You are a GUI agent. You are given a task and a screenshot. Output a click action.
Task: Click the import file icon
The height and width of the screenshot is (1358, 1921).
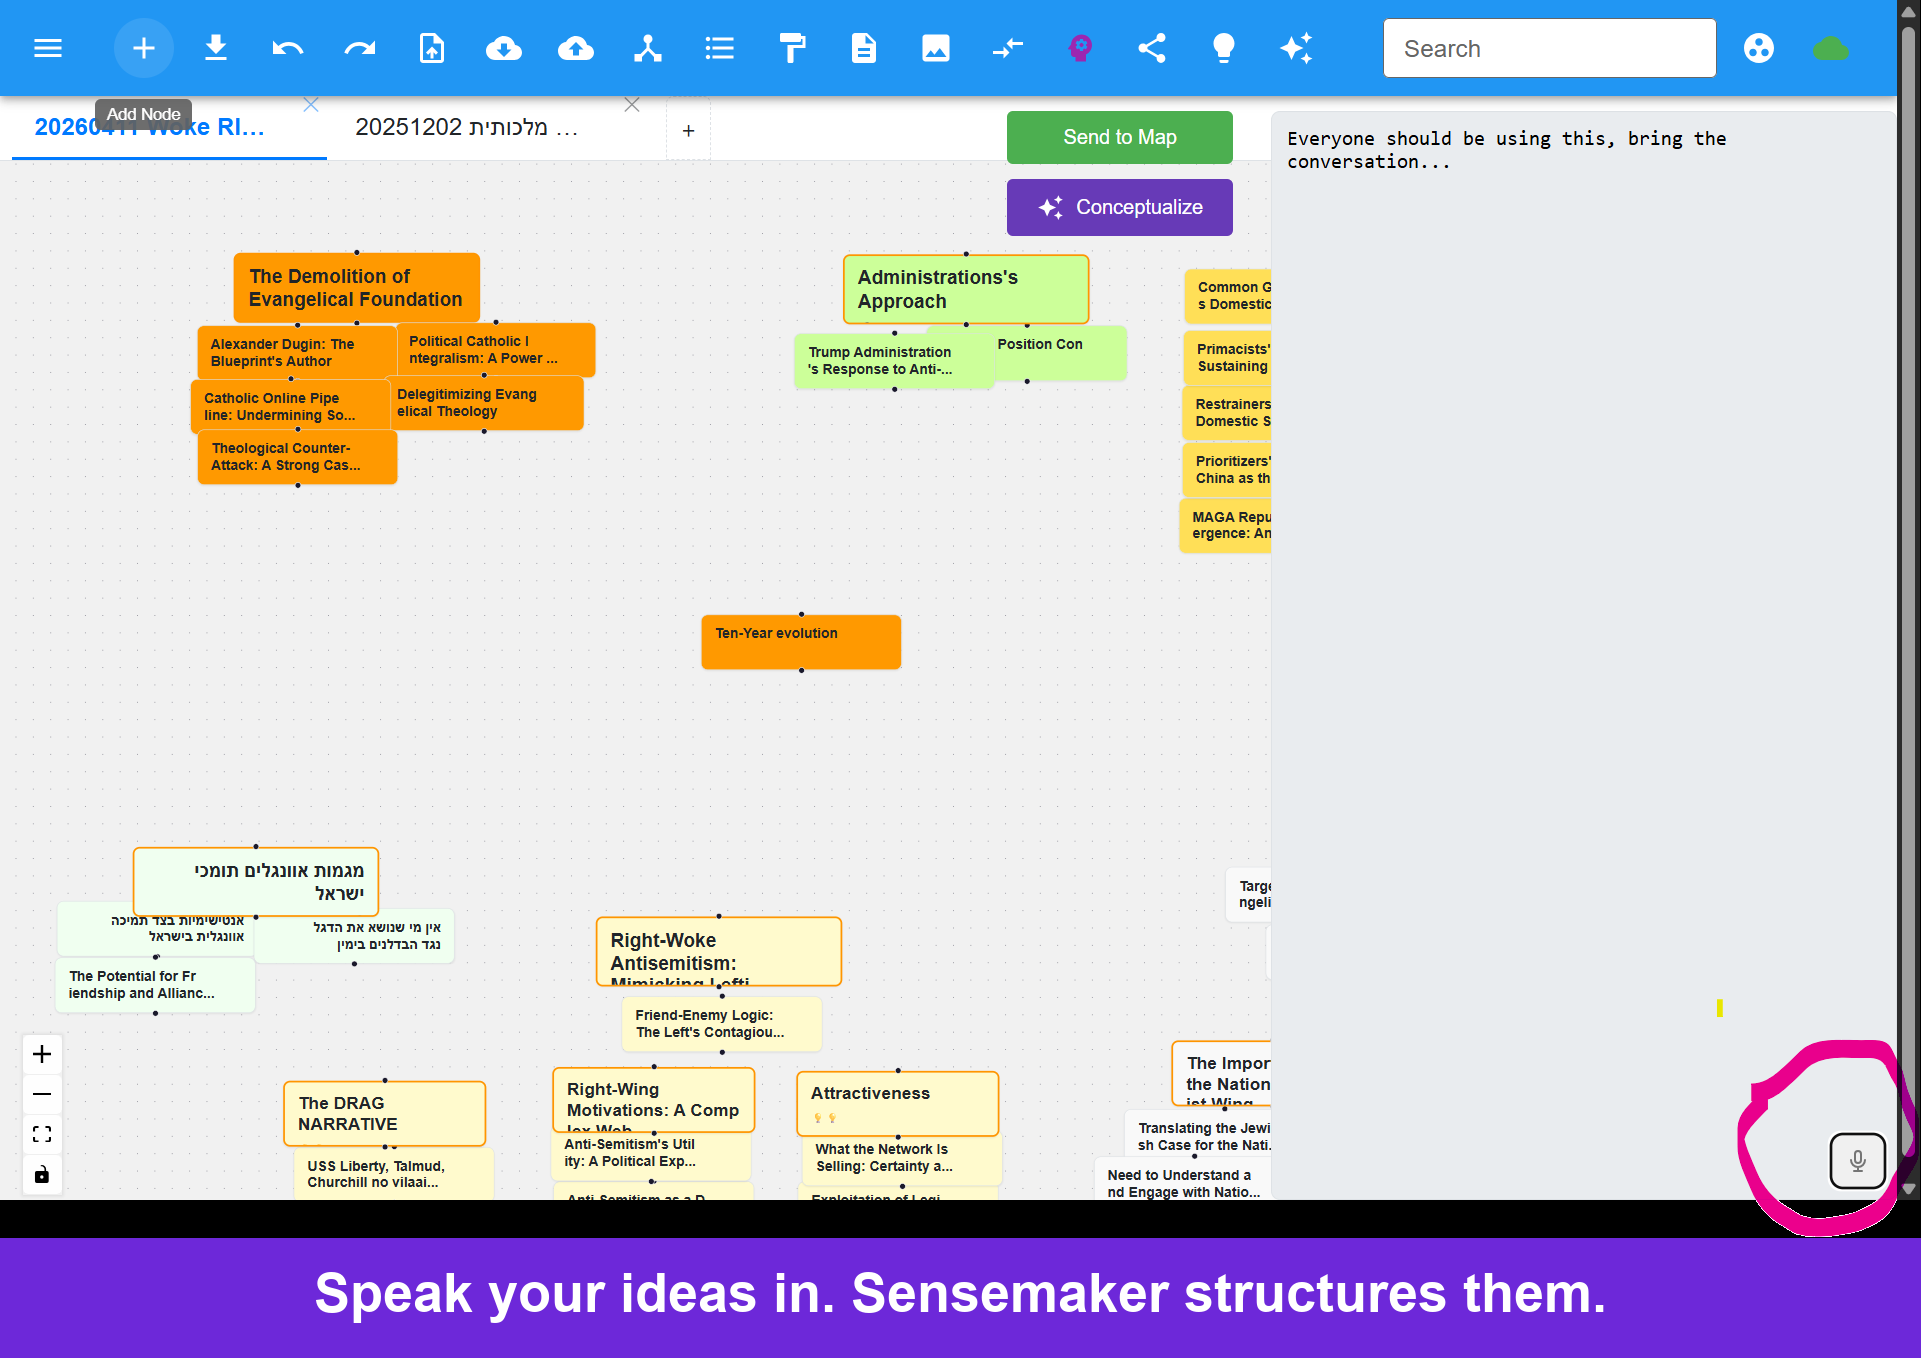432,48
